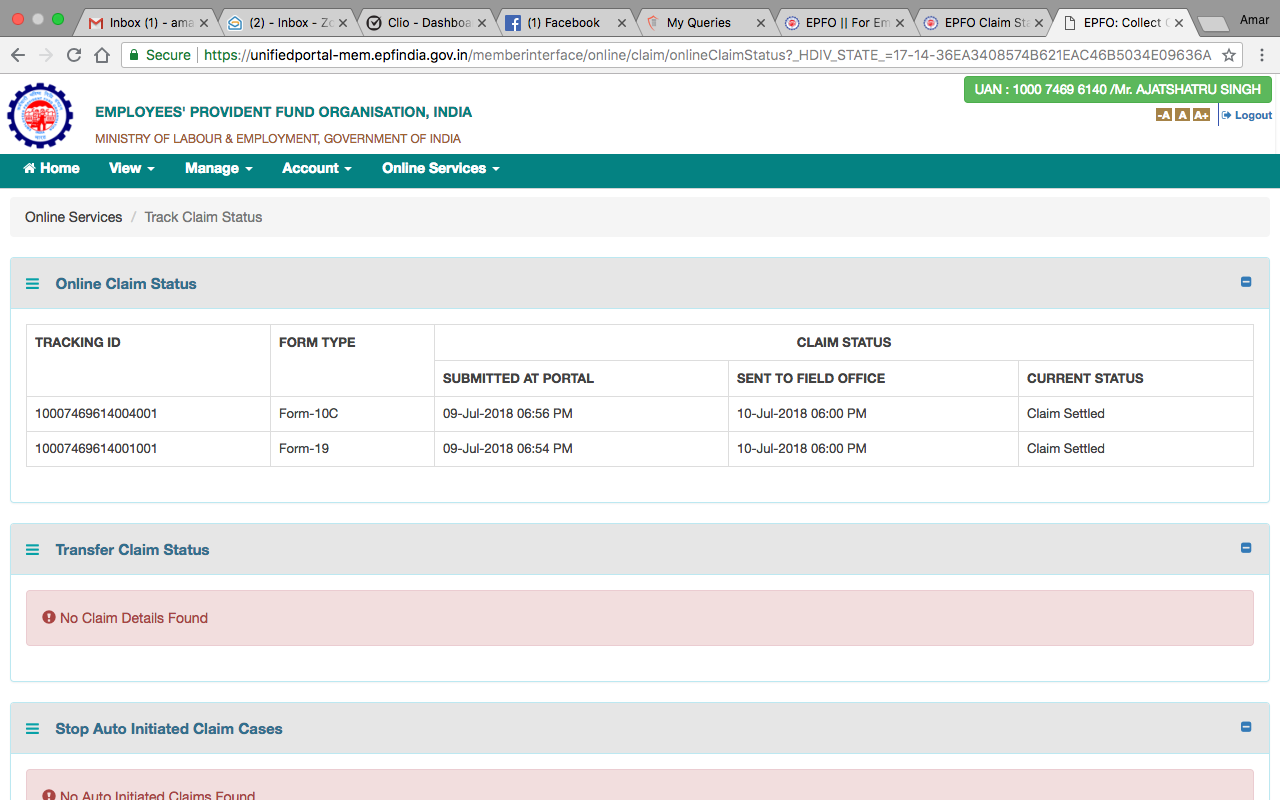Click the decrease font size -A icon
The image size is (1280, 800).
point(1163,116)
